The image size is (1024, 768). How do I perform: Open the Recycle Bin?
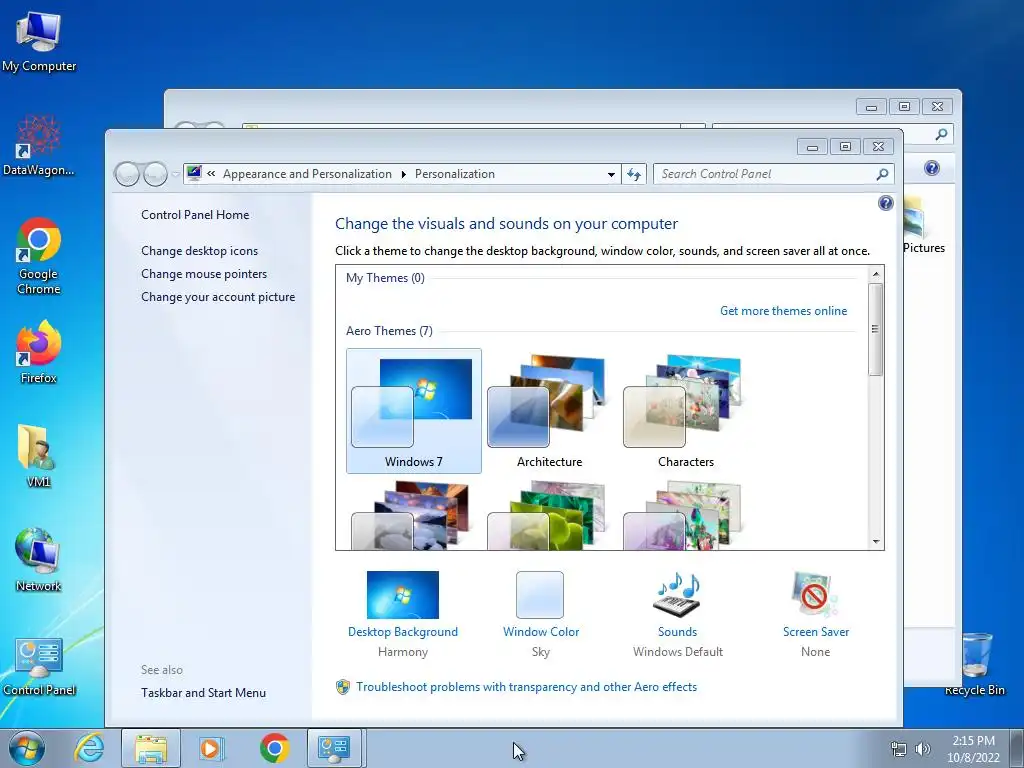pos(975,663)
